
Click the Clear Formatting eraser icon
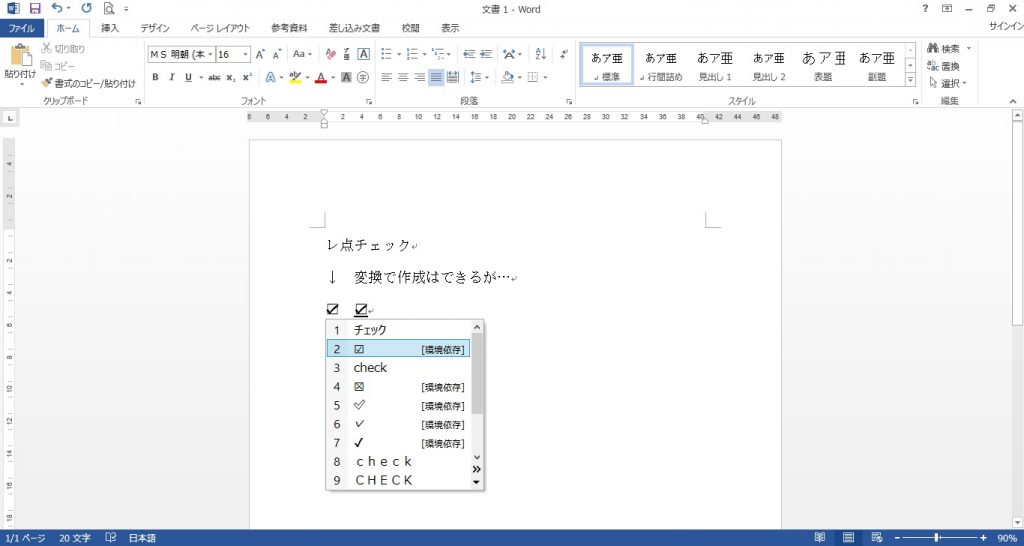tap(331, 54)
